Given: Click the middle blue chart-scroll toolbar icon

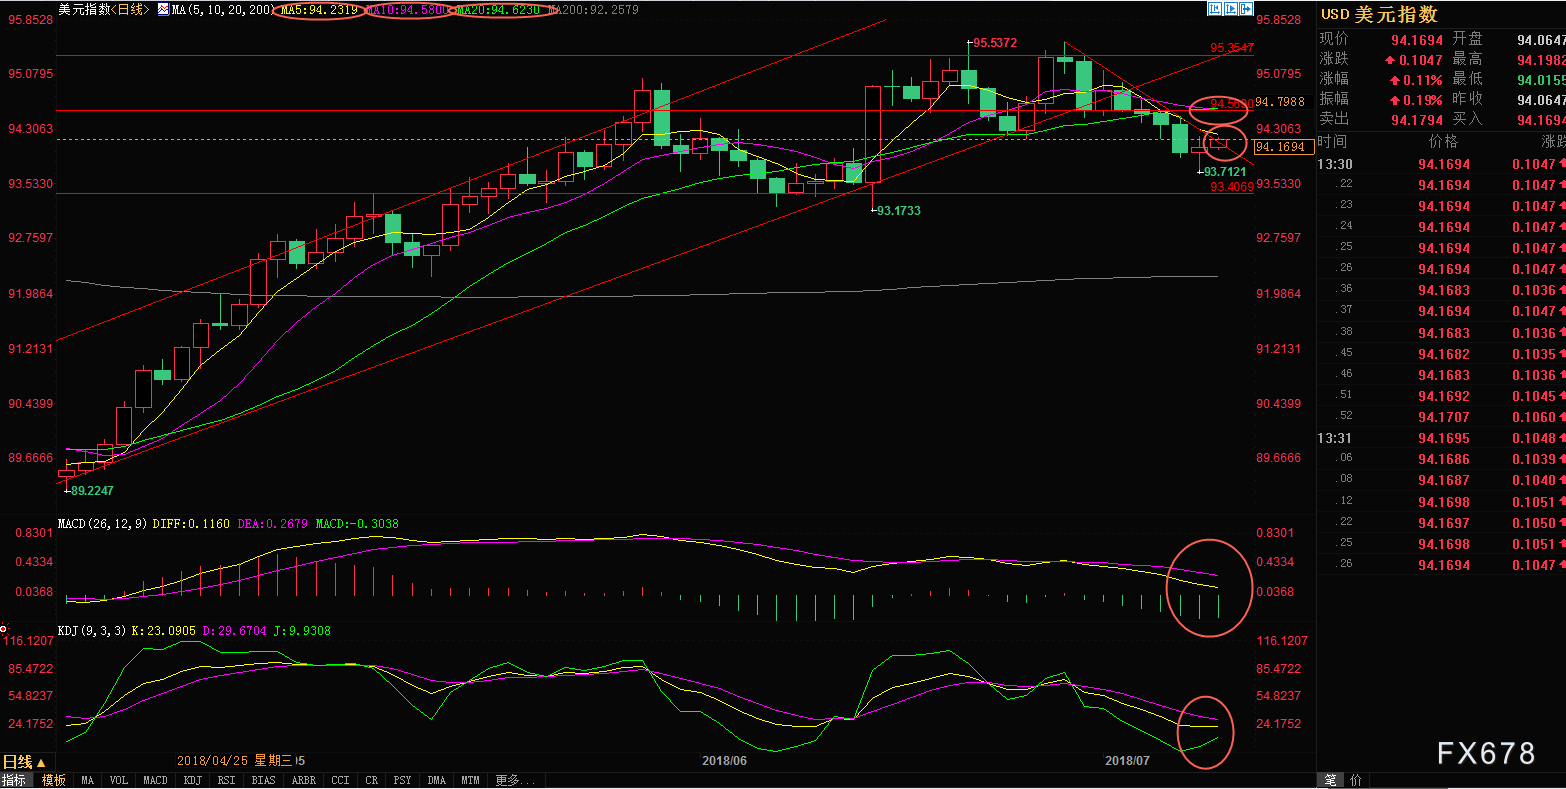Looking at the screenshot, I should (1229, 9).
